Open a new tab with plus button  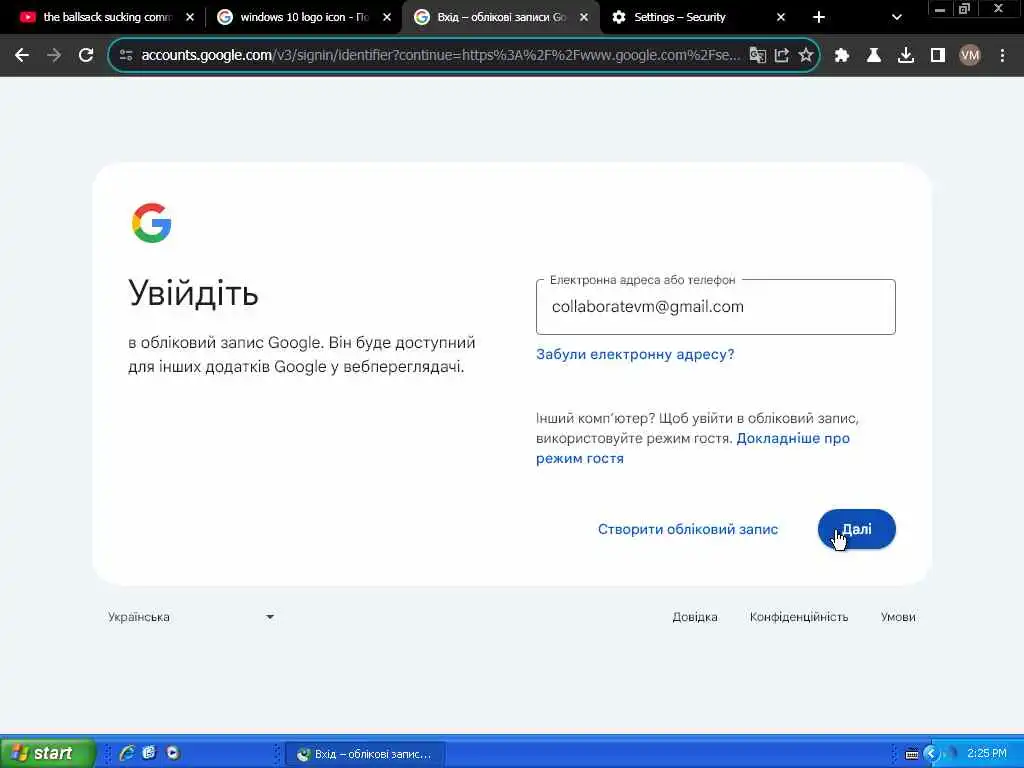(x=819, y=18)
